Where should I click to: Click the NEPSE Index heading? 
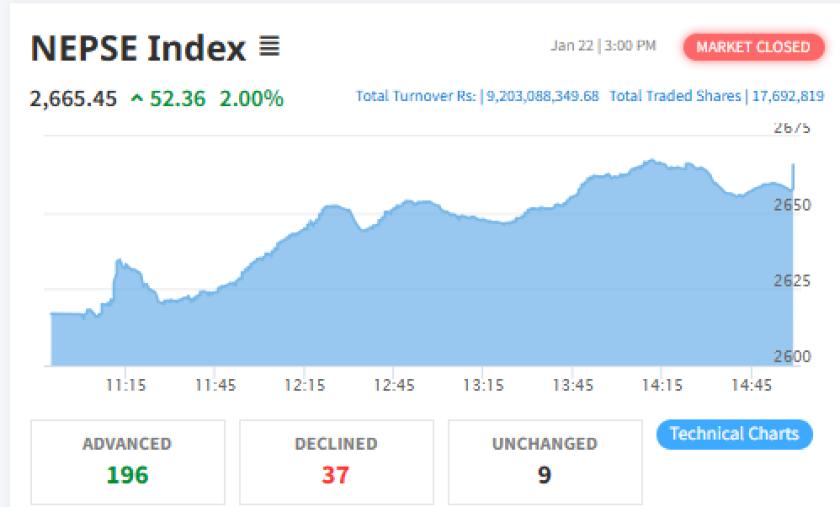(138, 48)
